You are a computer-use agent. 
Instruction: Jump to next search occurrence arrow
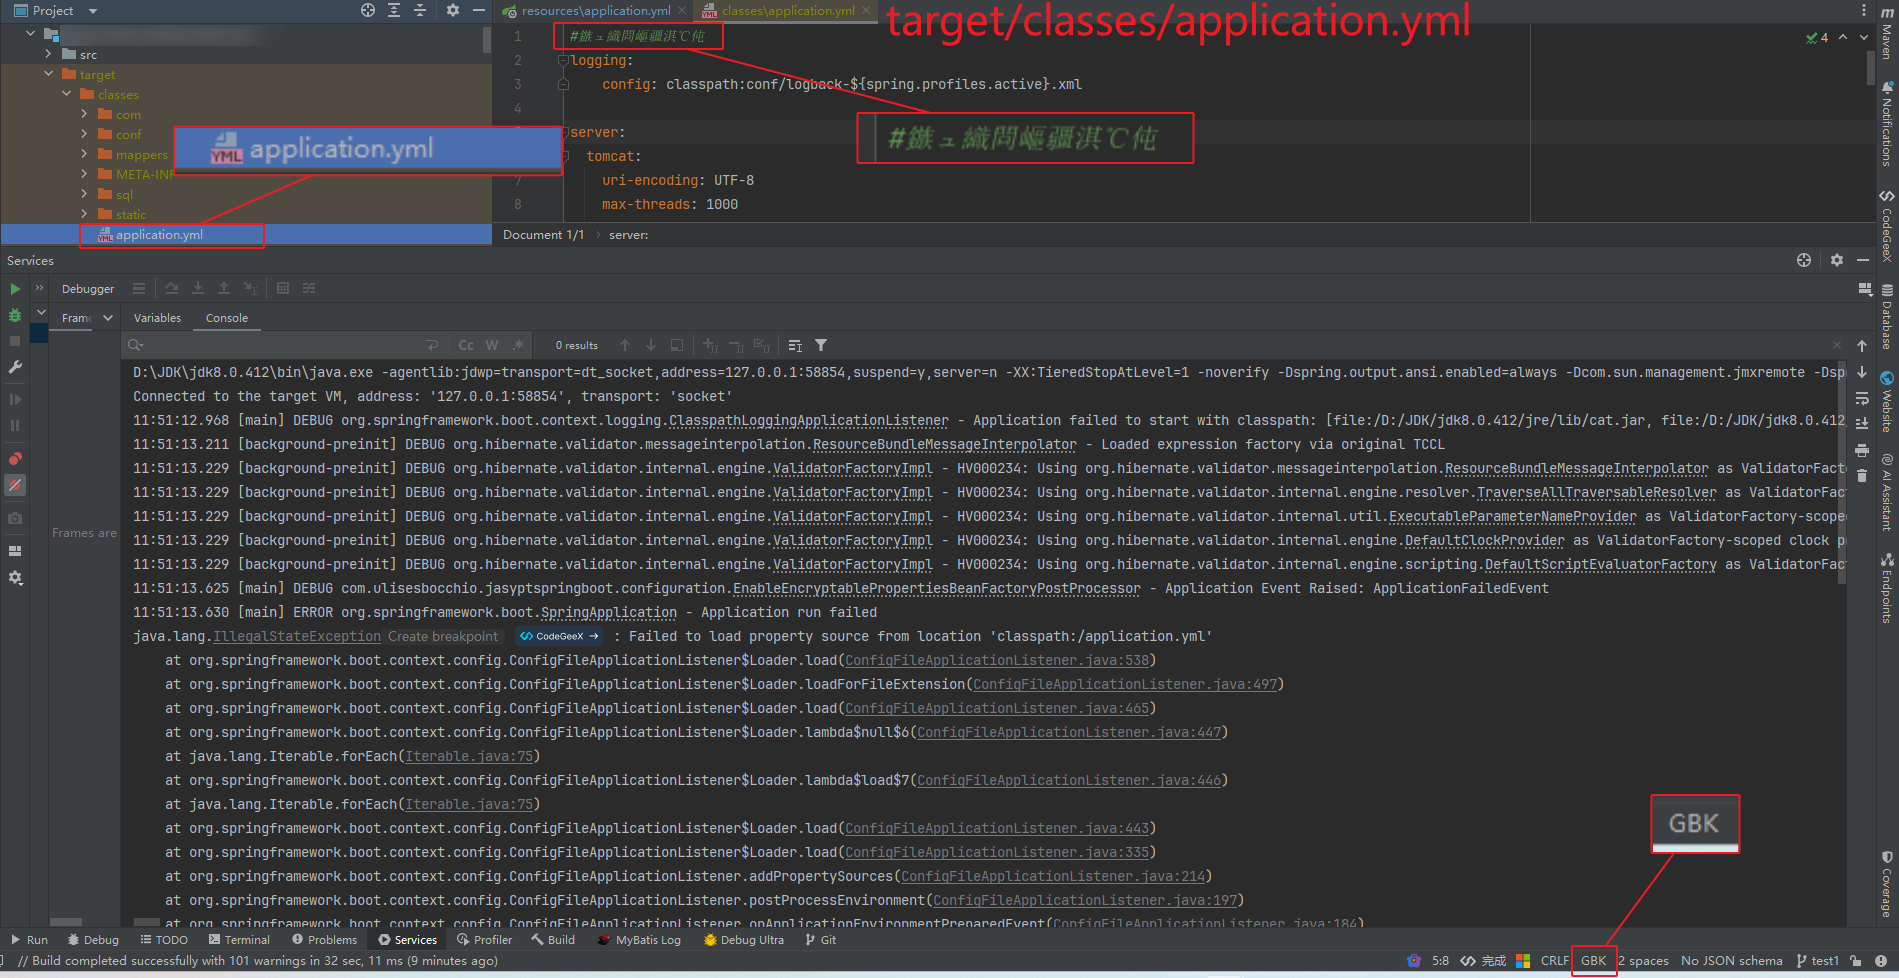point(651,345)
